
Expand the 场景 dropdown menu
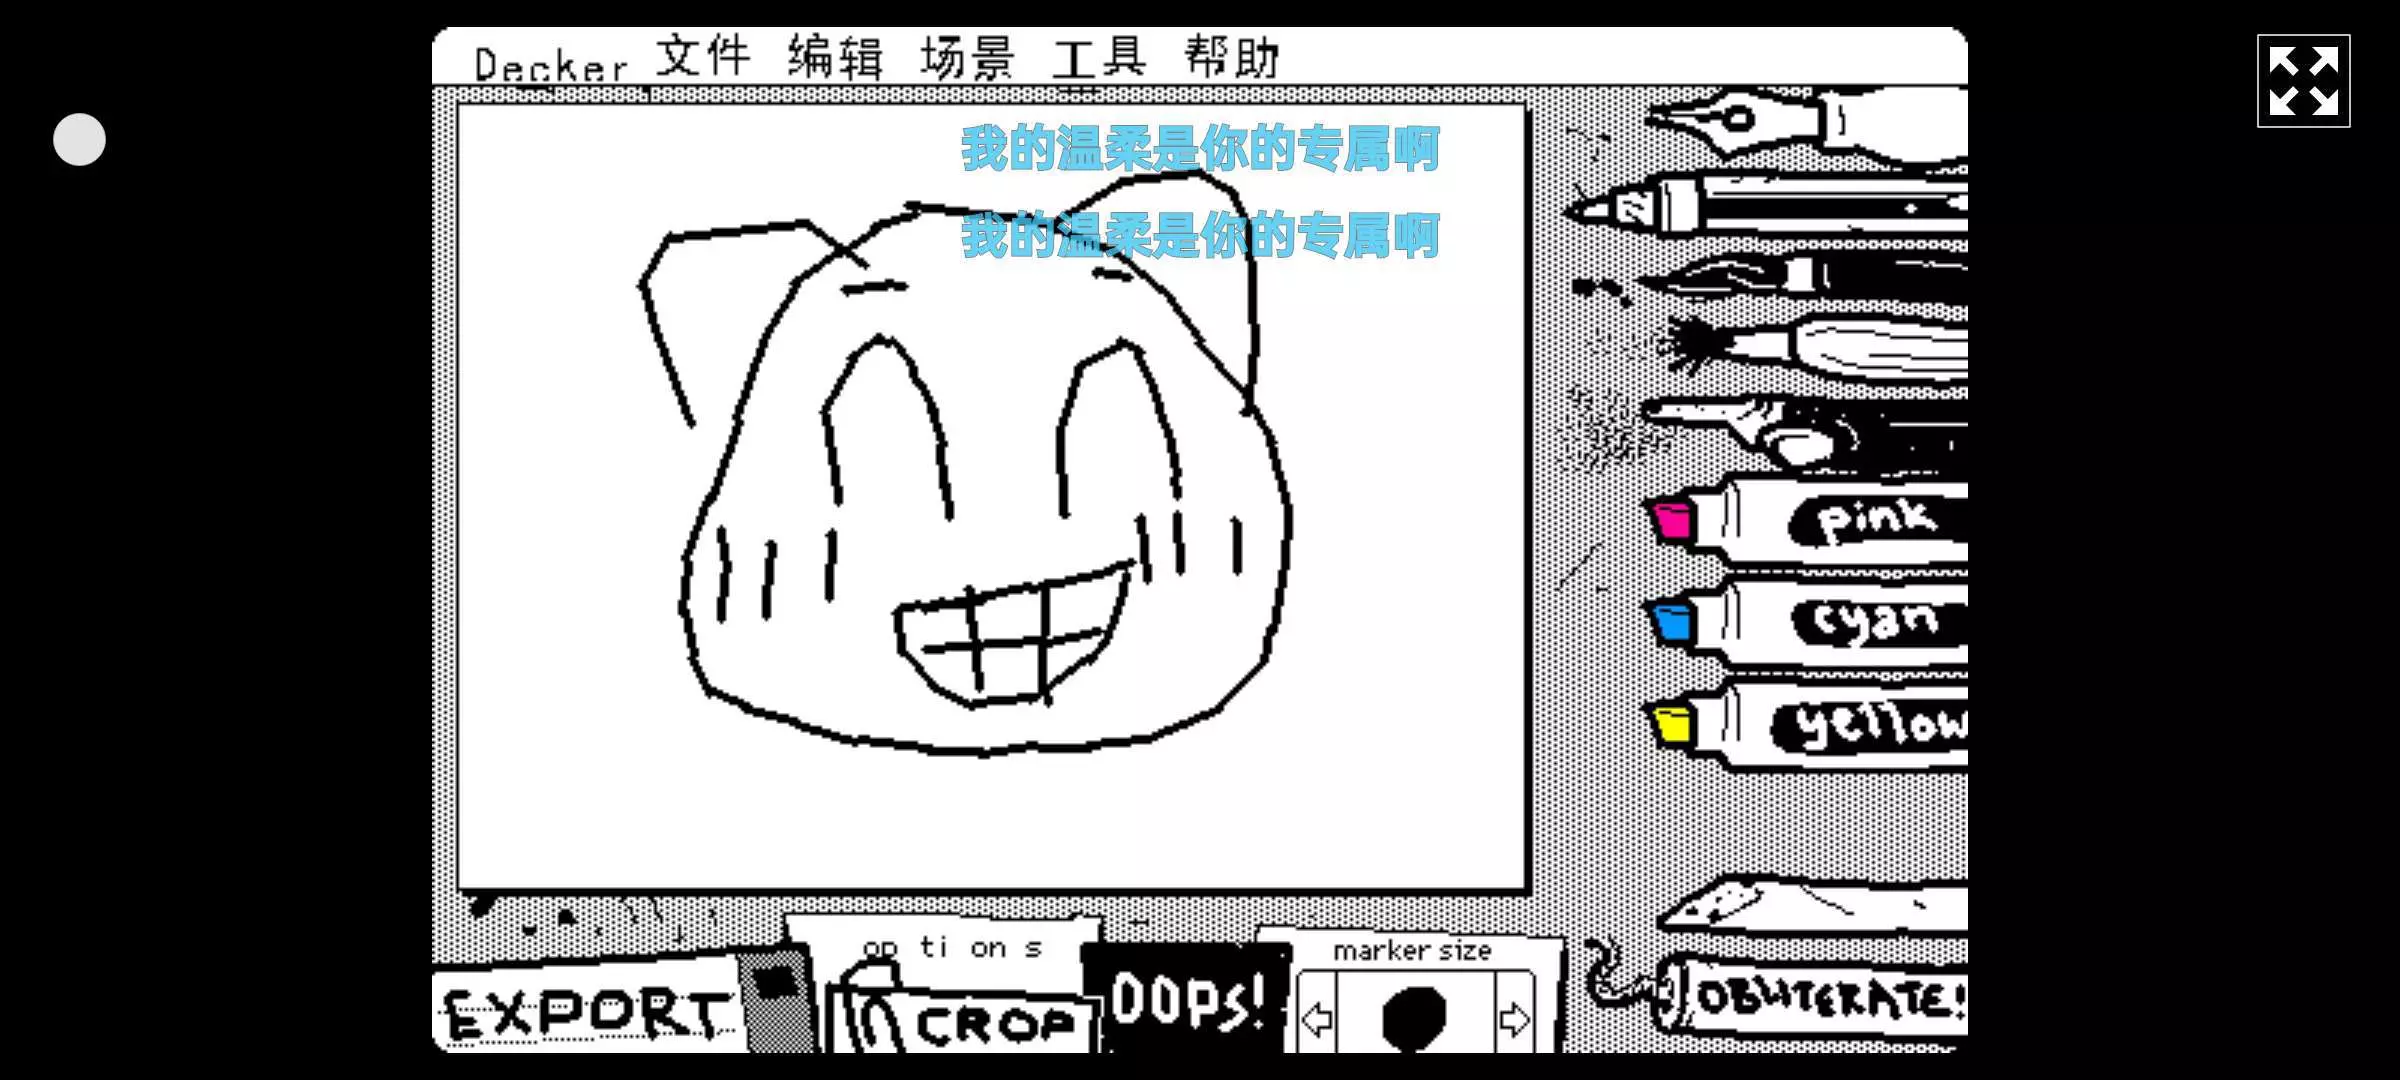click(967, 57)
